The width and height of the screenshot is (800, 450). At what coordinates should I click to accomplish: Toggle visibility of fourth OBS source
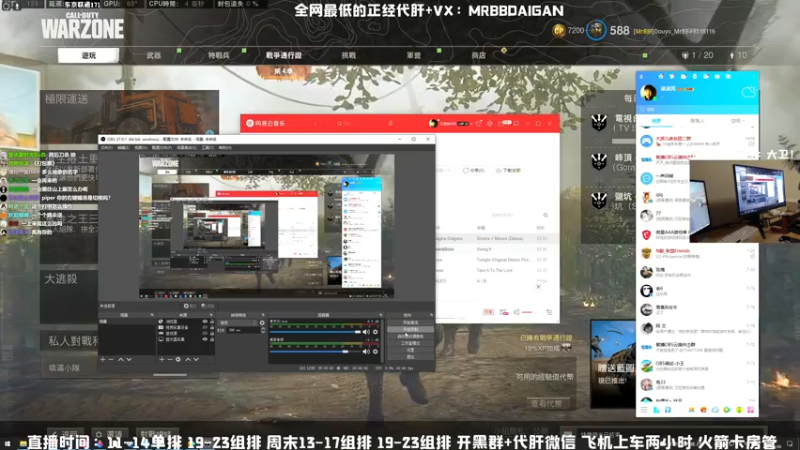tap(205, 339)
